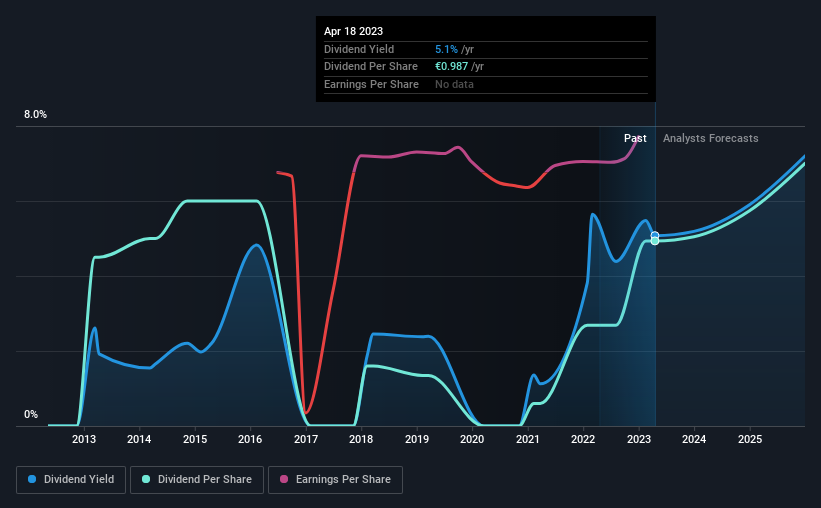Toggle the Dividend Yield legend button
821x508 pixels.
click(x=71, y=480)
